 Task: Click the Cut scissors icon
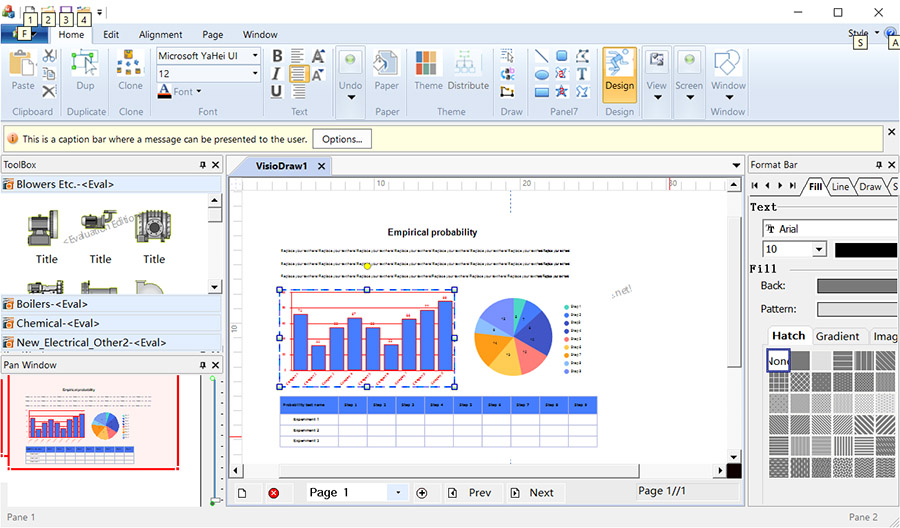pyautogui.click(x=49, y=56)
